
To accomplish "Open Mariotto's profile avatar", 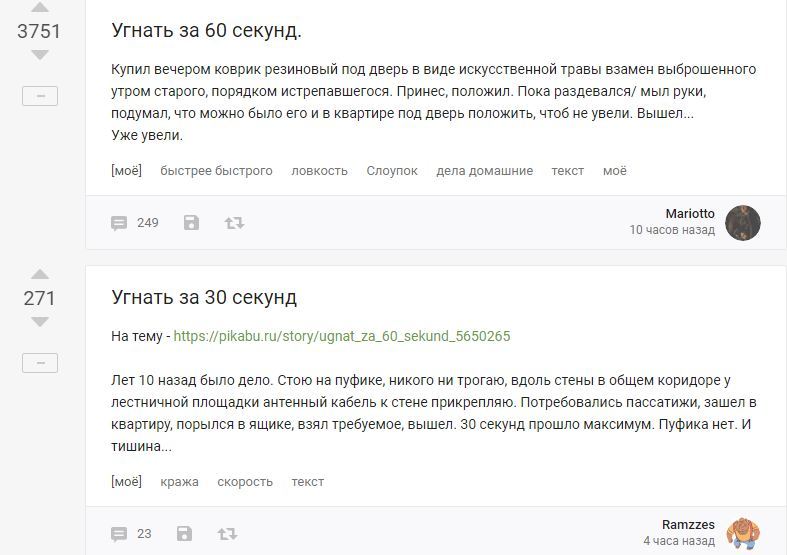I will tap(743, 223).
